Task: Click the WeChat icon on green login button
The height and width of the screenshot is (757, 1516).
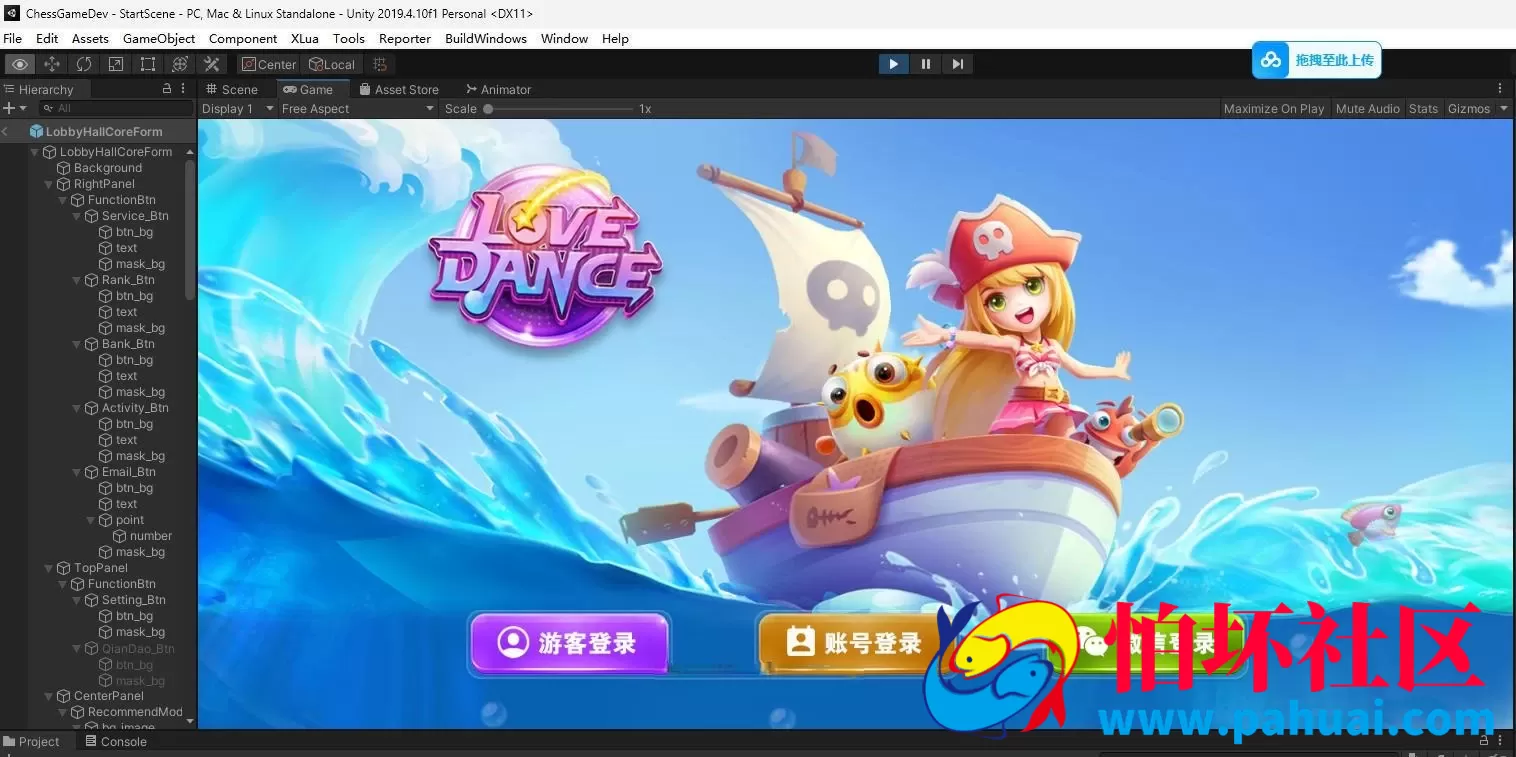Action: pos(1092,642)
